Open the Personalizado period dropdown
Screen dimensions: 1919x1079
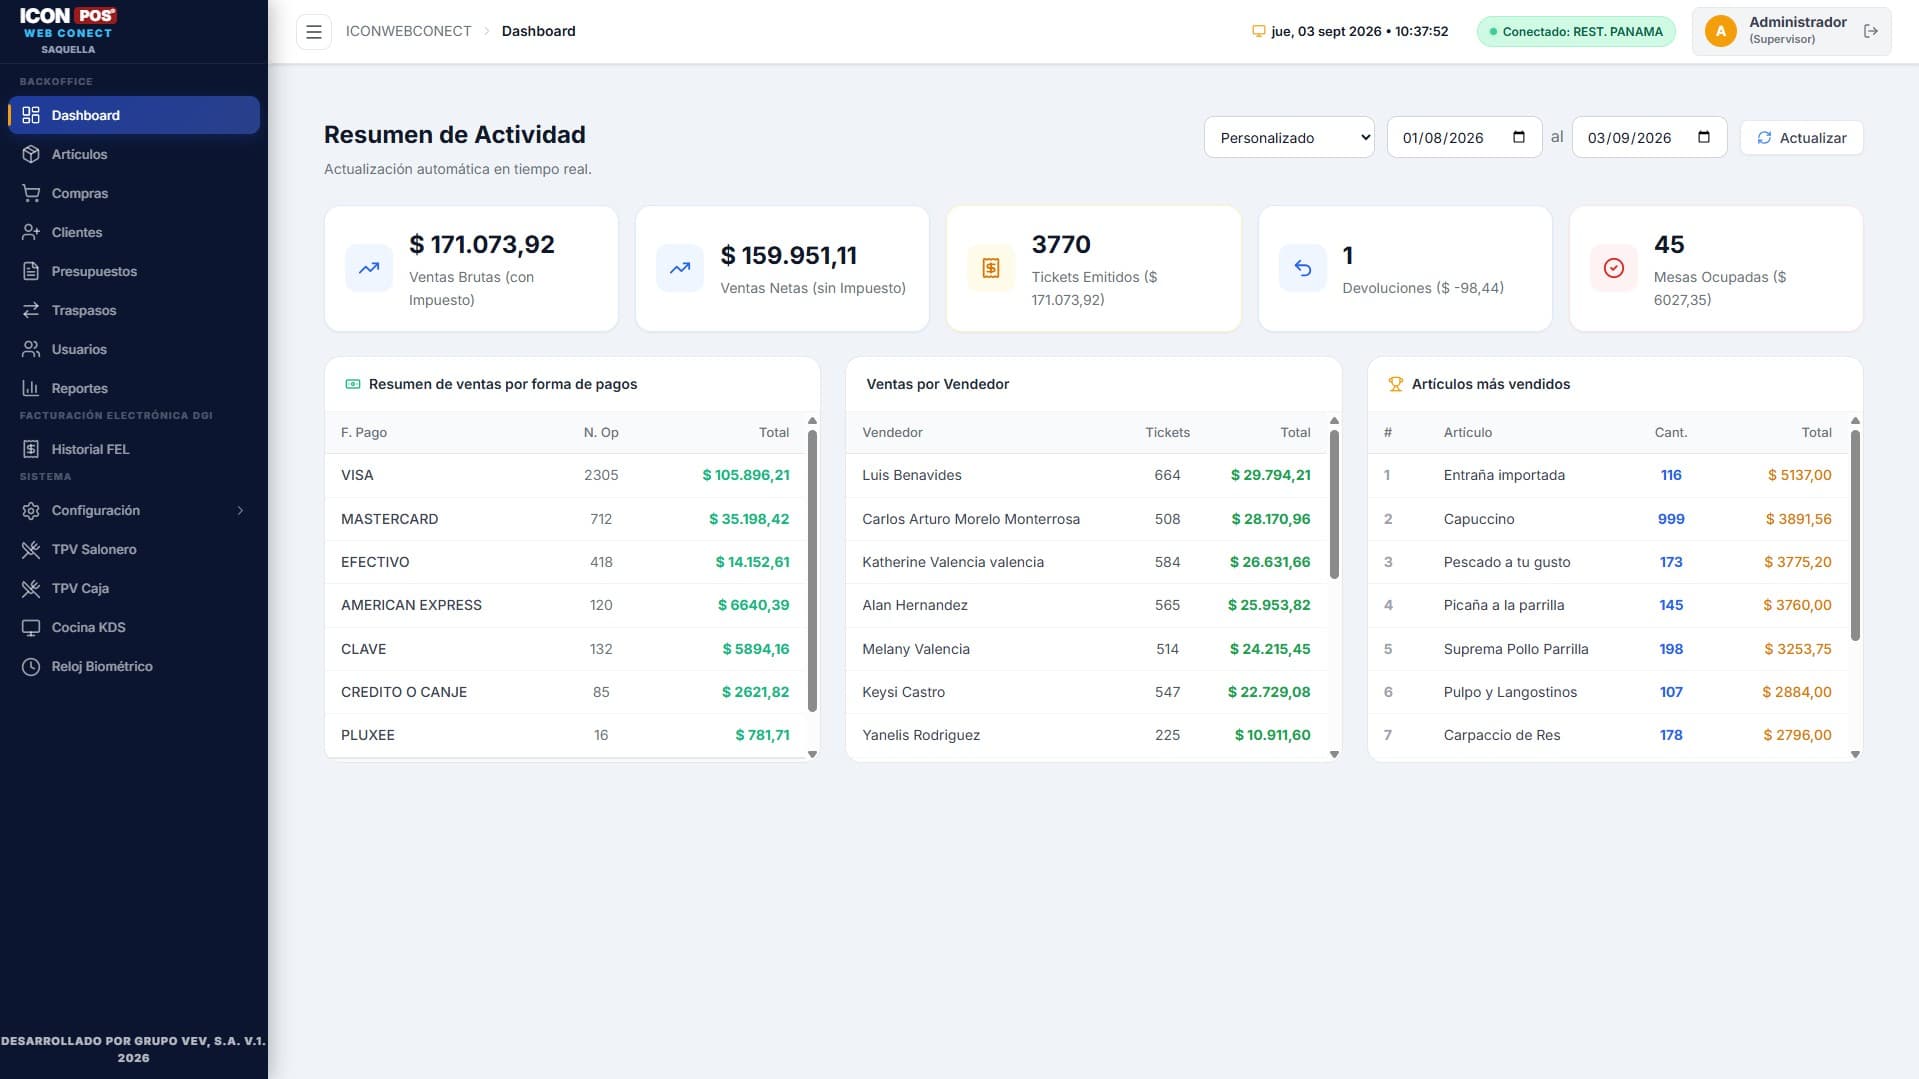1289,137
